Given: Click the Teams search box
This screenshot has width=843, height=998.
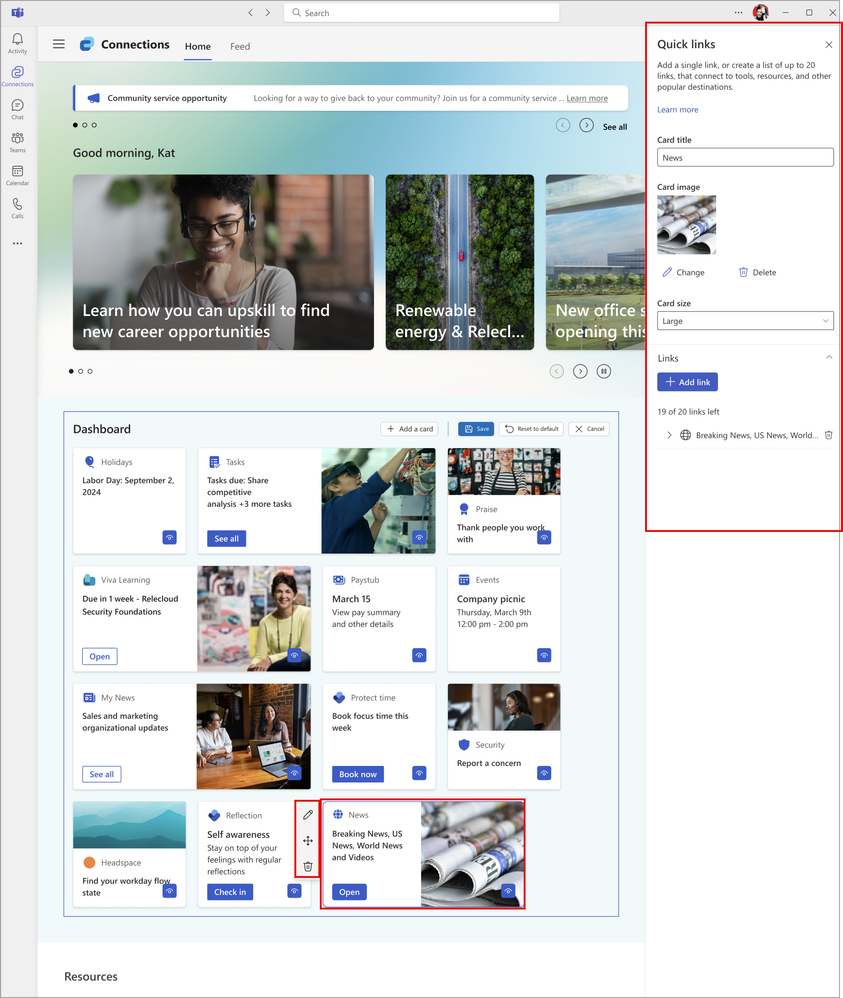Looking at the screenshot, I should pos(422,13).
